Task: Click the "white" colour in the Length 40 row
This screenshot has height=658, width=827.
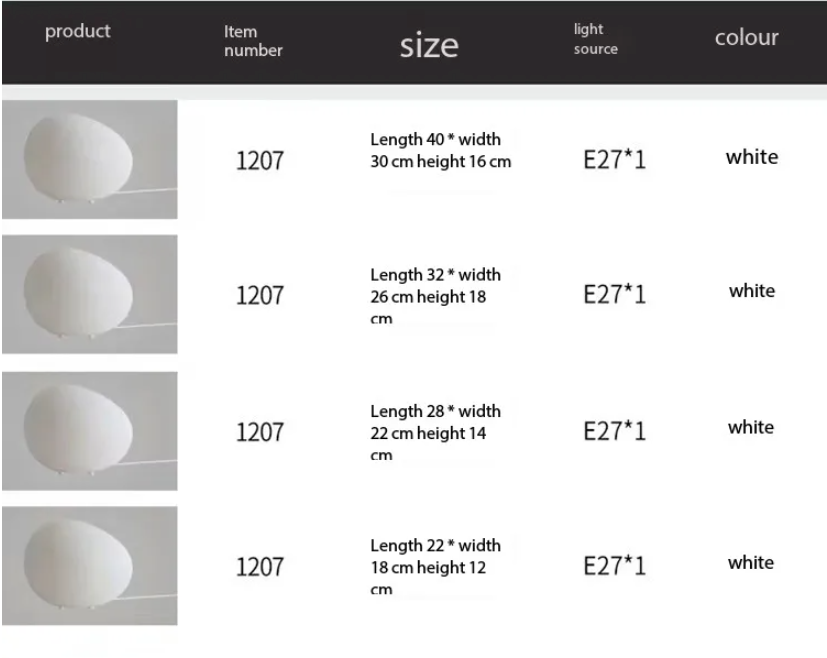Action: coord(752,157)
